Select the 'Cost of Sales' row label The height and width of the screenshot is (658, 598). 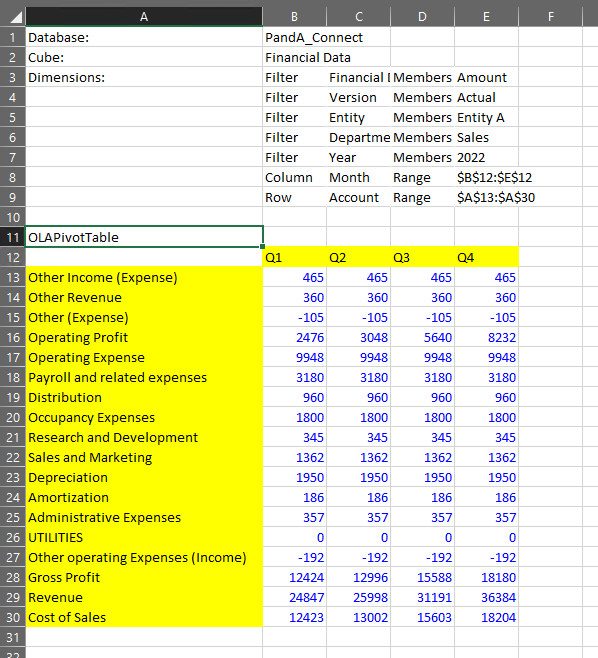(x=144, y=617)
